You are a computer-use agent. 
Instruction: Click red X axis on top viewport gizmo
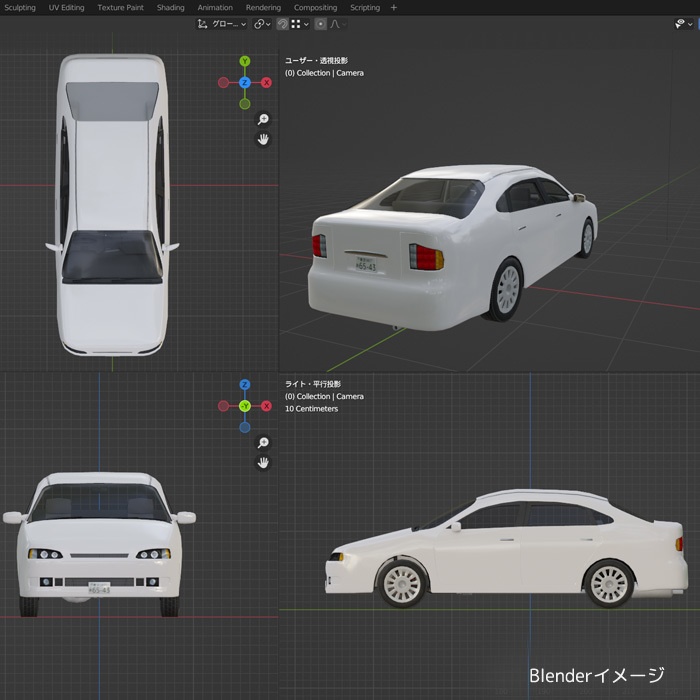(x=267, y=82)
